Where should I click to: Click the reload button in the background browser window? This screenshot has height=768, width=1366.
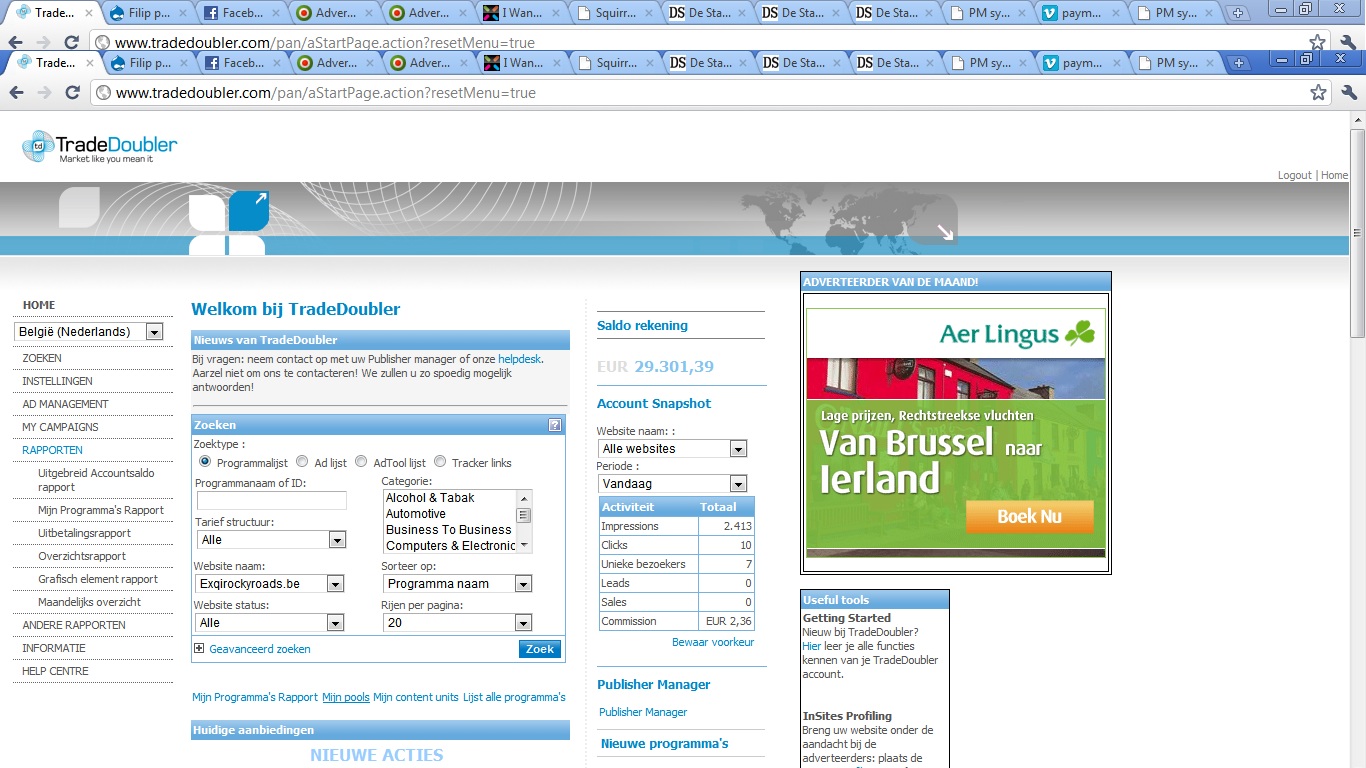coord(72,42)
